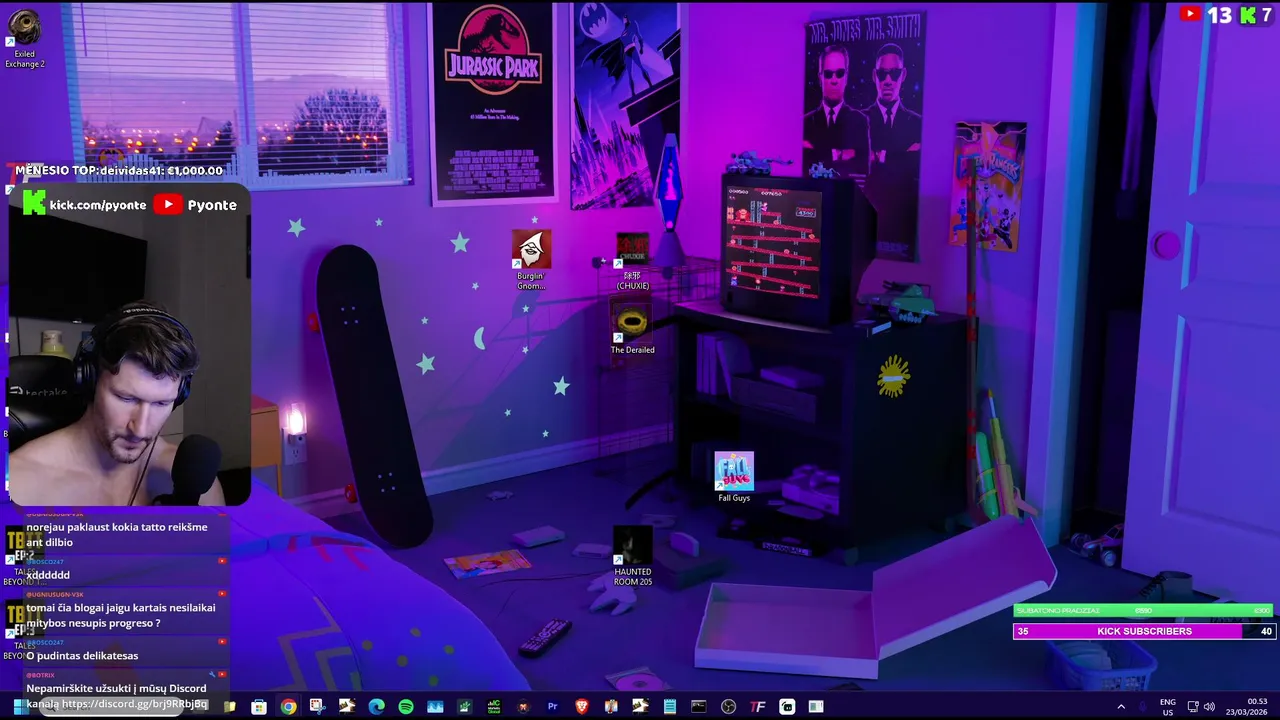The image size is (1280, 720).
Task: Open the Streamlabs taskbar icon
Action: 787,706
